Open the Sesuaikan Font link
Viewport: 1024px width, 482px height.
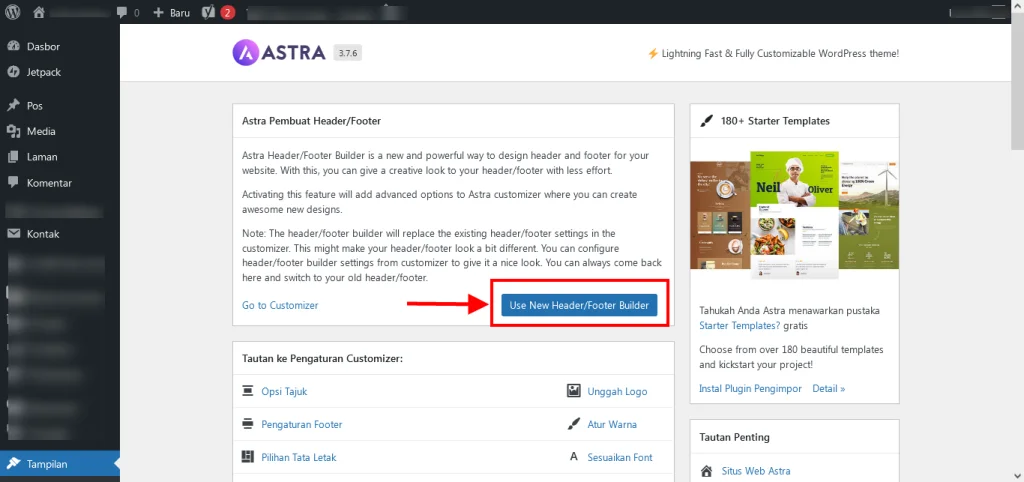pyautogui.click(x=619, y=457)
